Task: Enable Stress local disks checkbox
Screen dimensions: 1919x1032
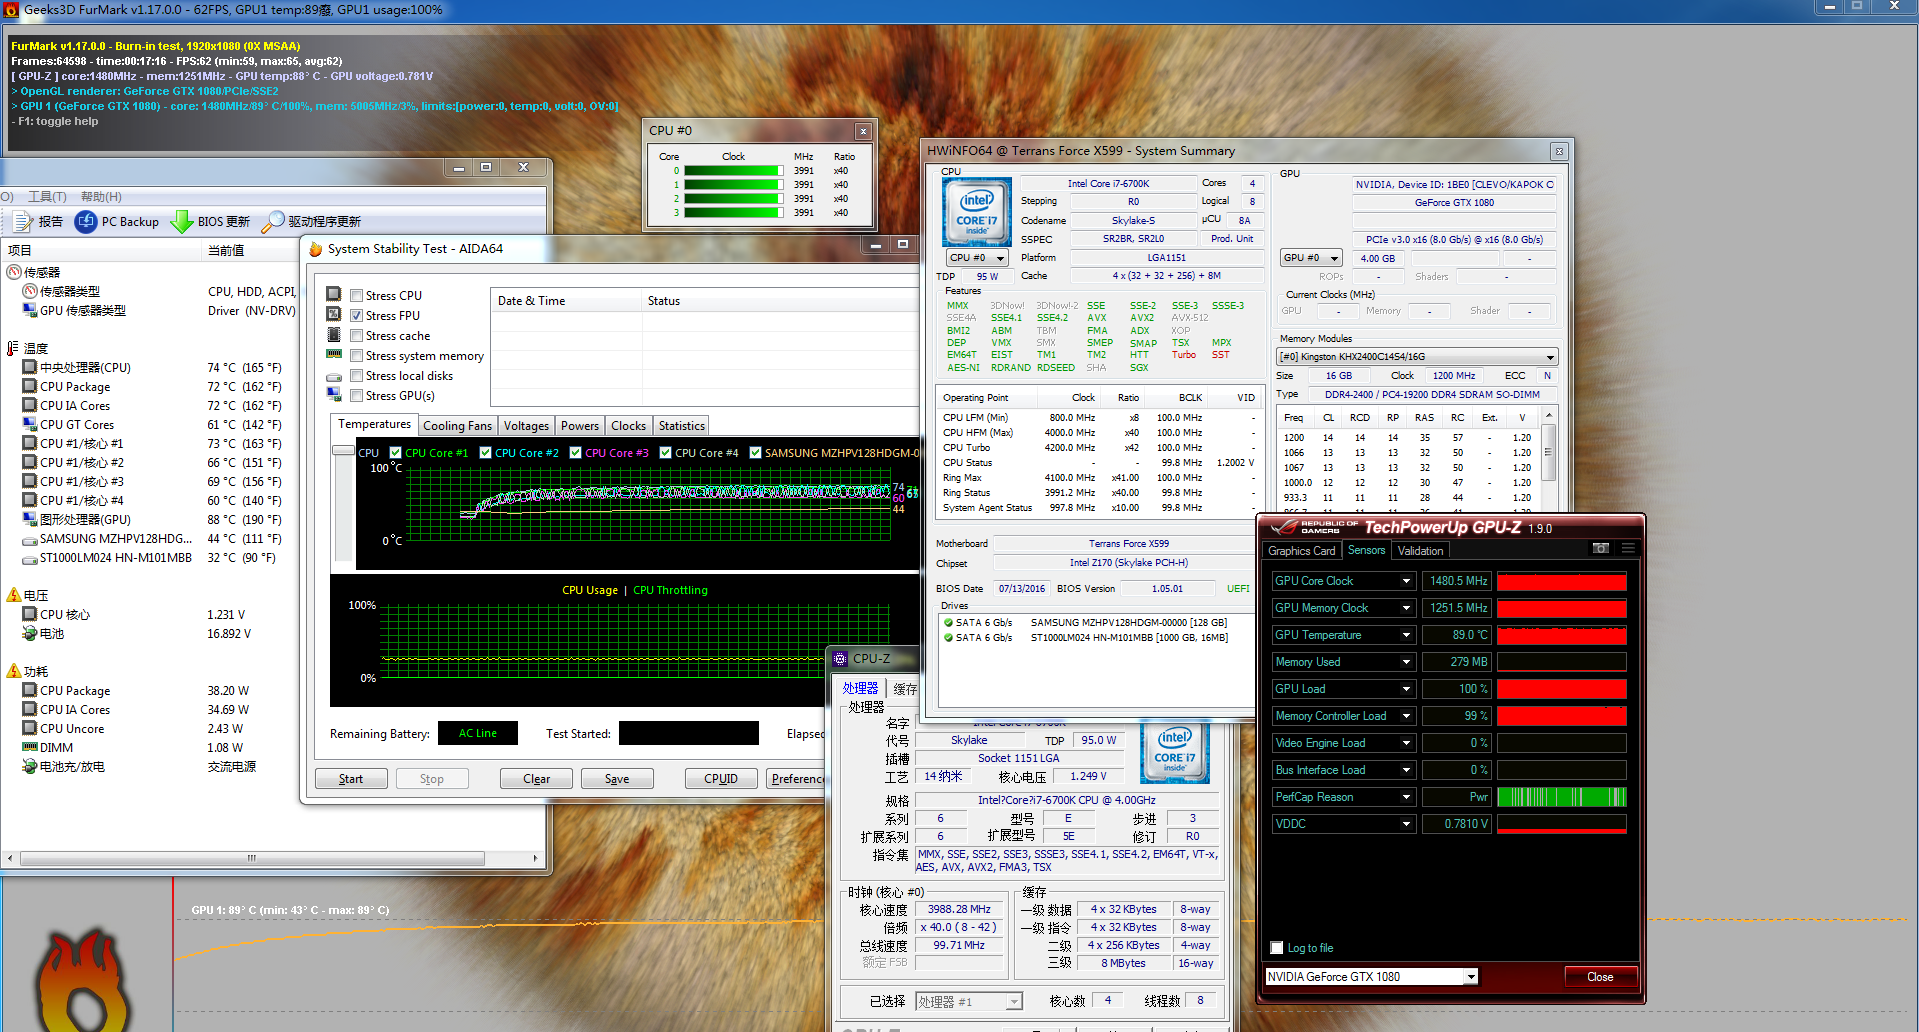Action: point(356,375)
